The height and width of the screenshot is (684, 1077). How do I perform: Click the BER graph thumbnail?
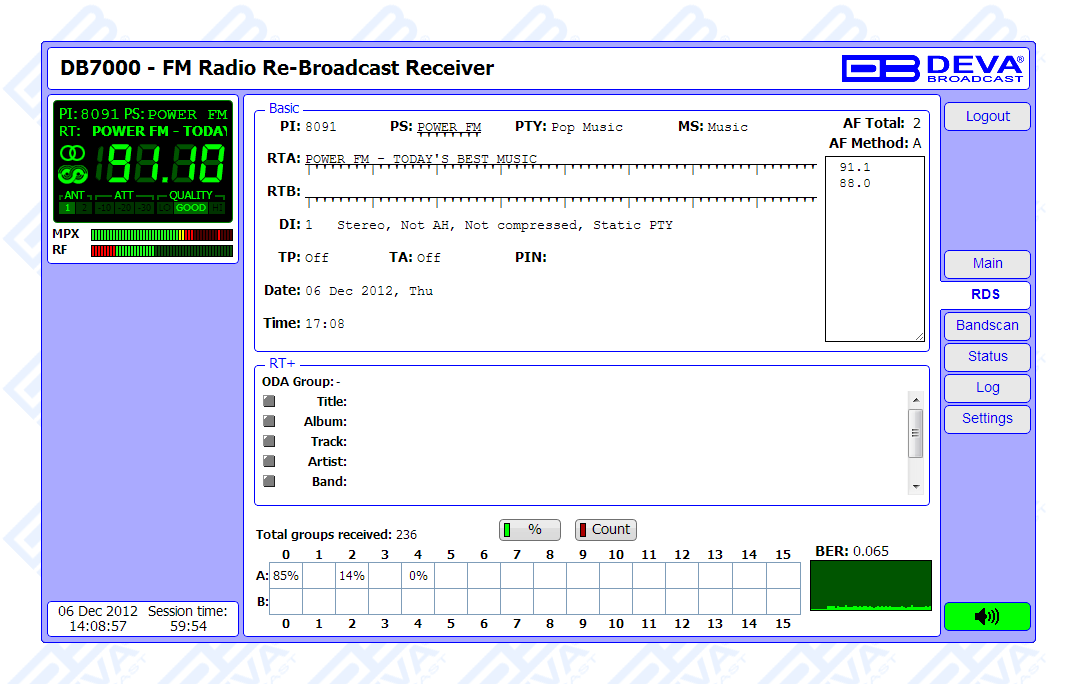[870, 585]
